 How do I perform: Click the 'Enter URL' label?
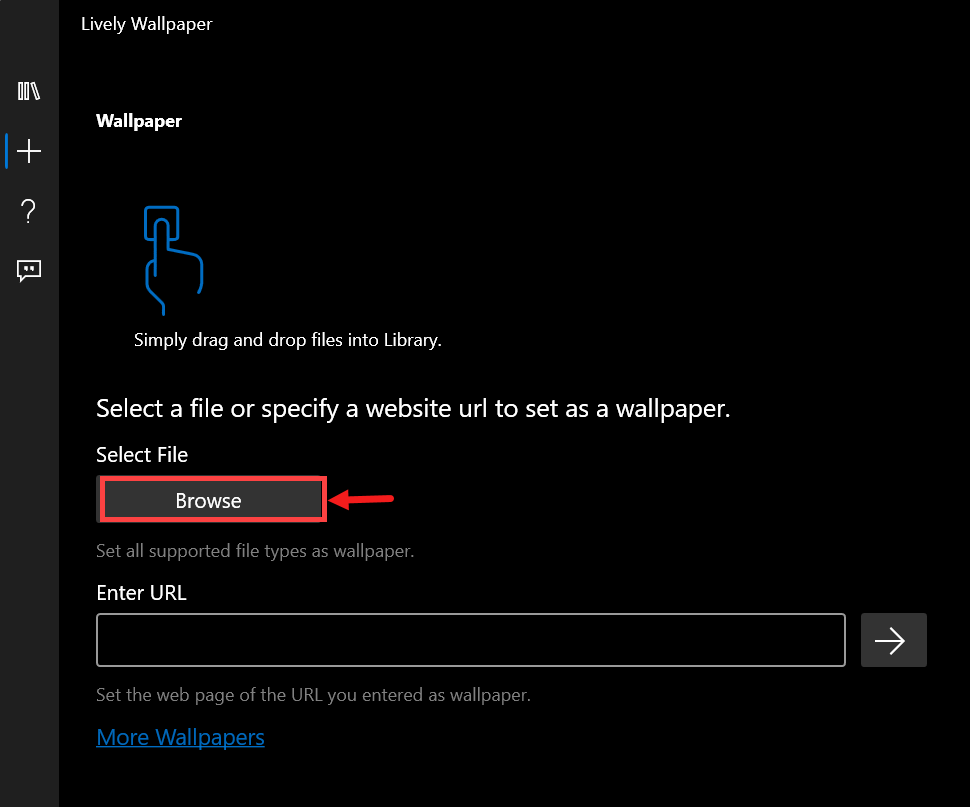pyautogui.click(x=141, y=593)
